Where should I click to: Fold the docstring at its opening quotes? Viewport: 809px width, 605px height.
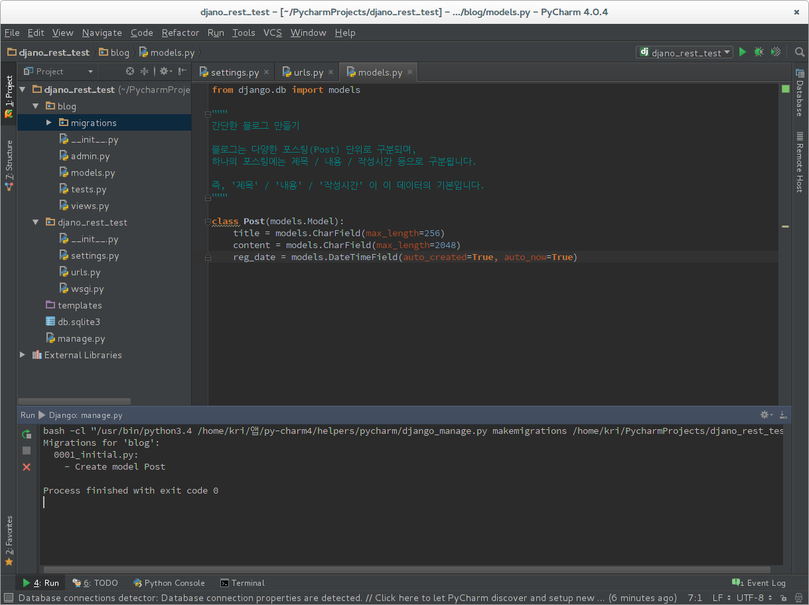click(207, 113)
